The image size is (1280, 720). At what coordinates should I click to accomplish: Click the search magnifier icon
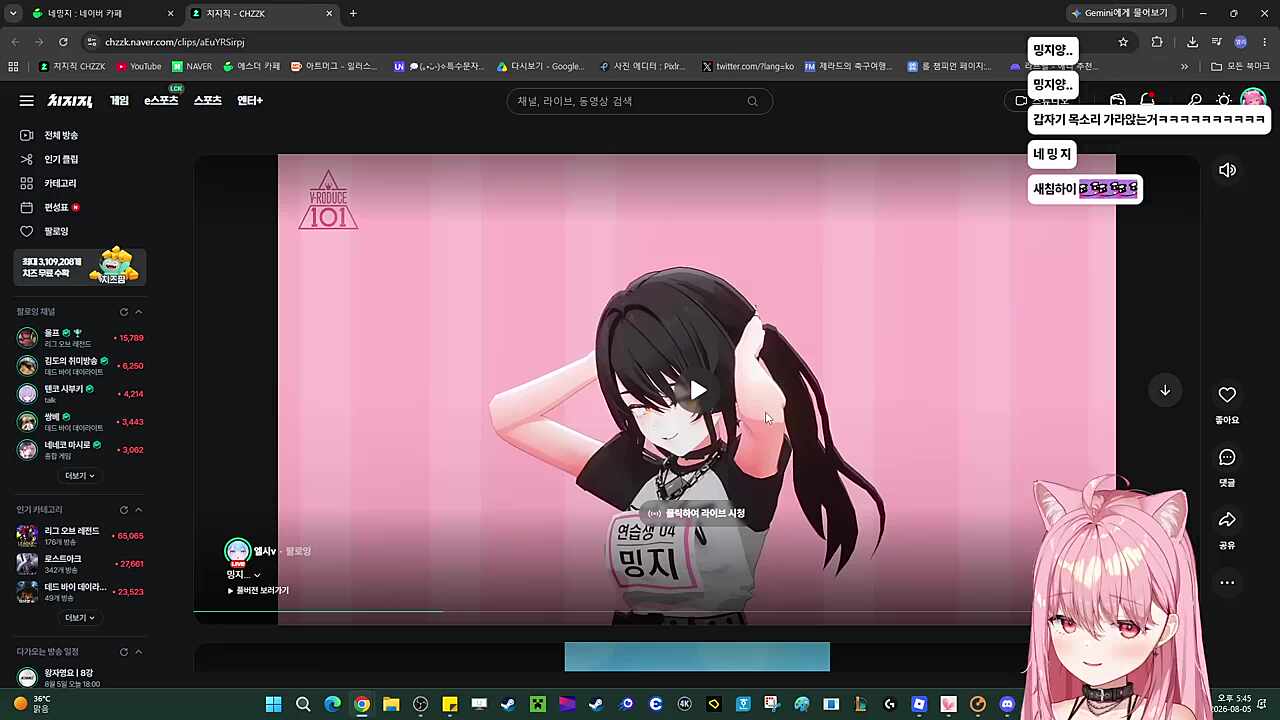tap(752, 101)
